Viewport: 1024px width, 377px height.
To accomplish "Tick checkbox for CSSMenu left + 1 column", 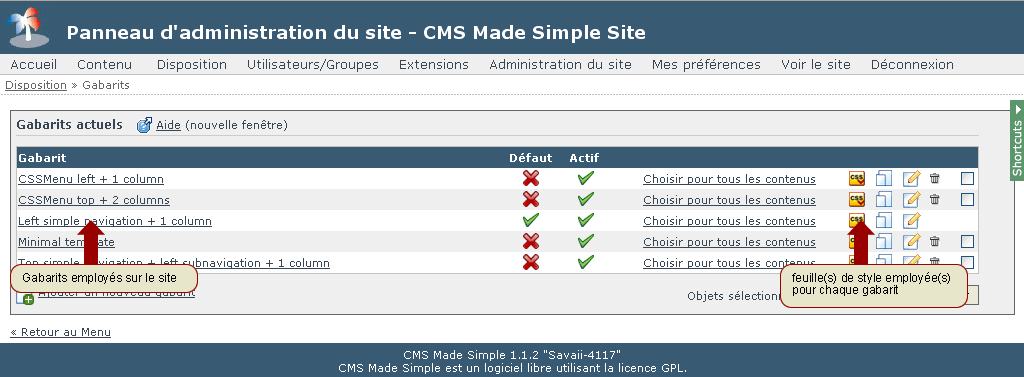I will 968,178.
